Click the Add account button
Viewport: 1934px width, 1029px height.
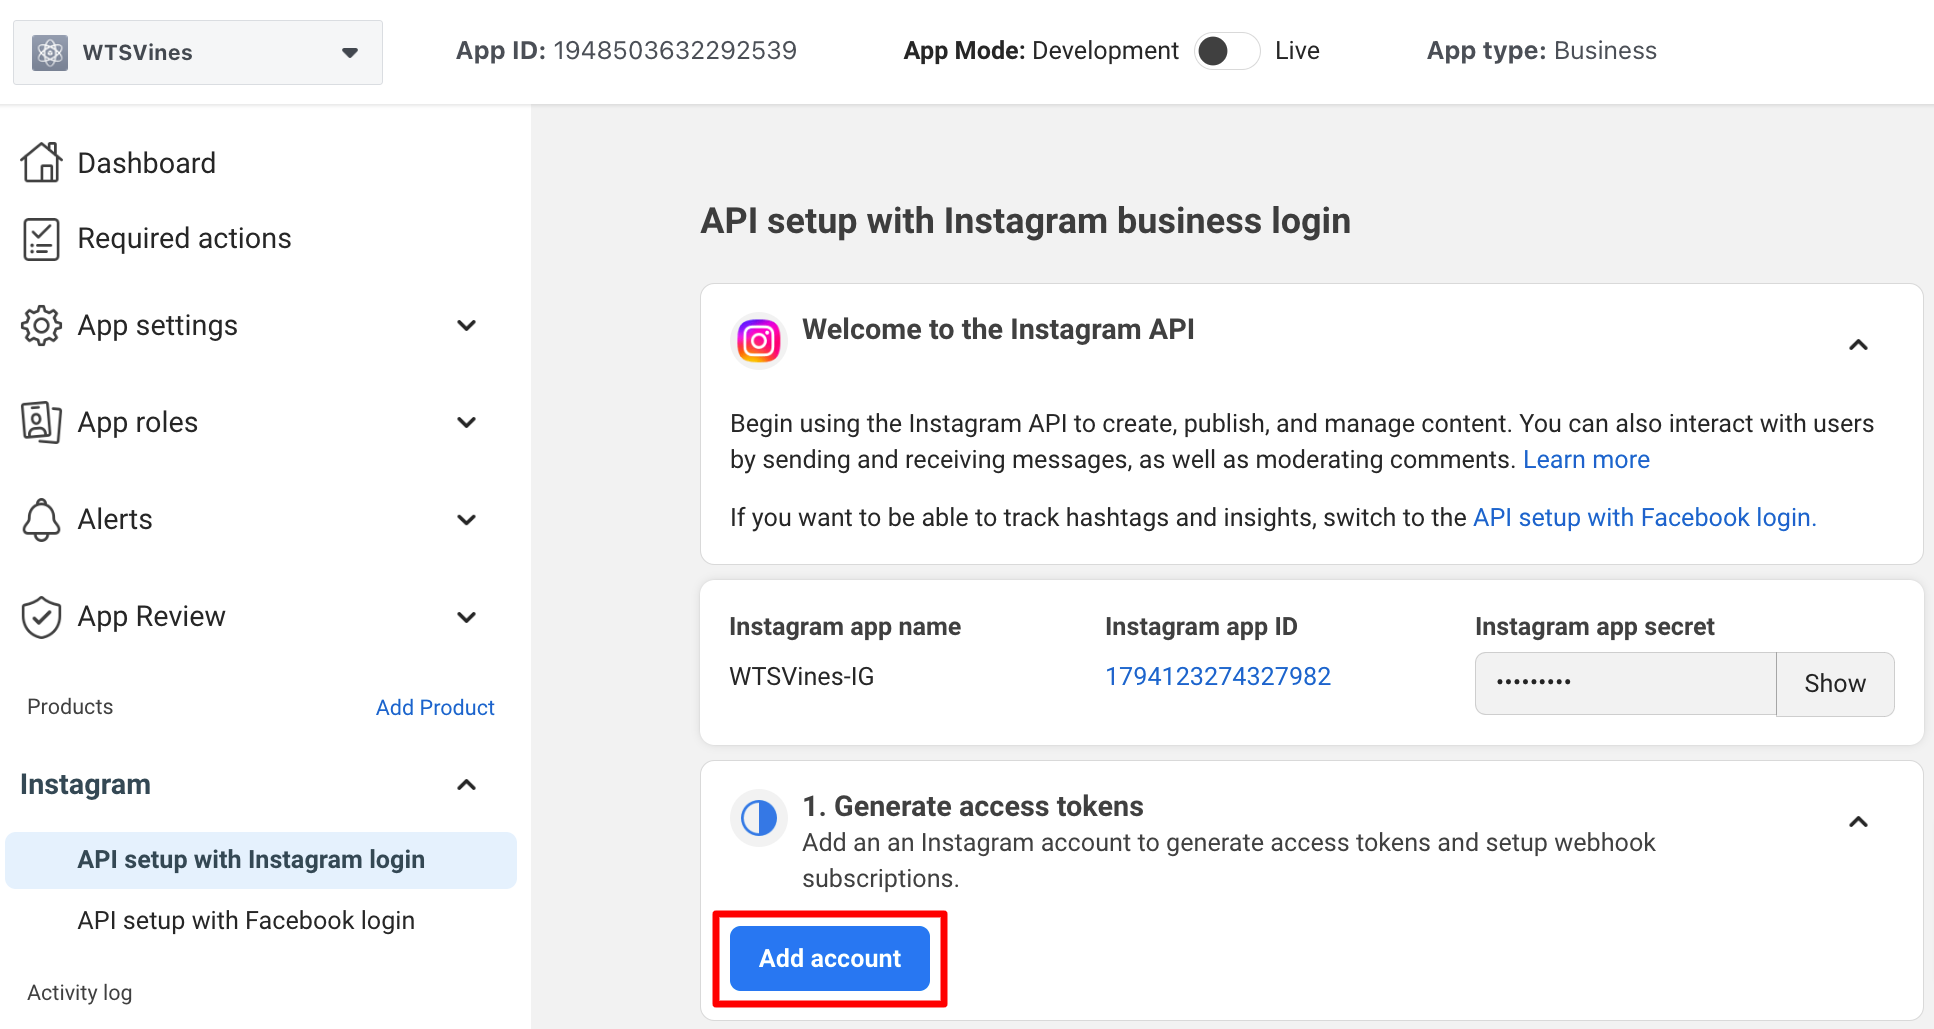(830, 958)
